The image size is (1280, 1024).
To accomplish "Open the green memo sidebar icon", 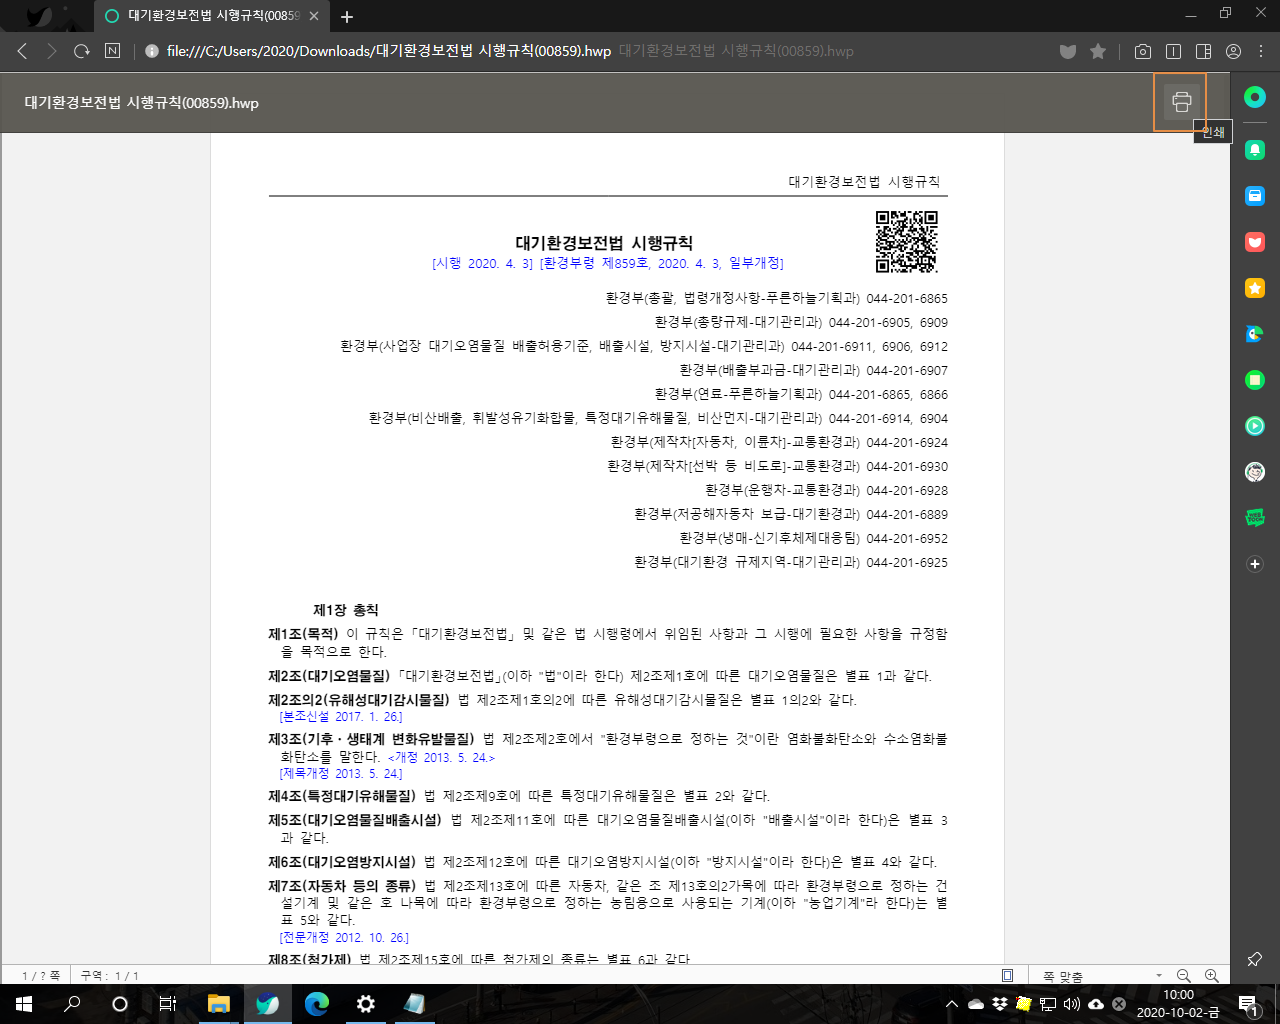I will tap(1255, 380).
